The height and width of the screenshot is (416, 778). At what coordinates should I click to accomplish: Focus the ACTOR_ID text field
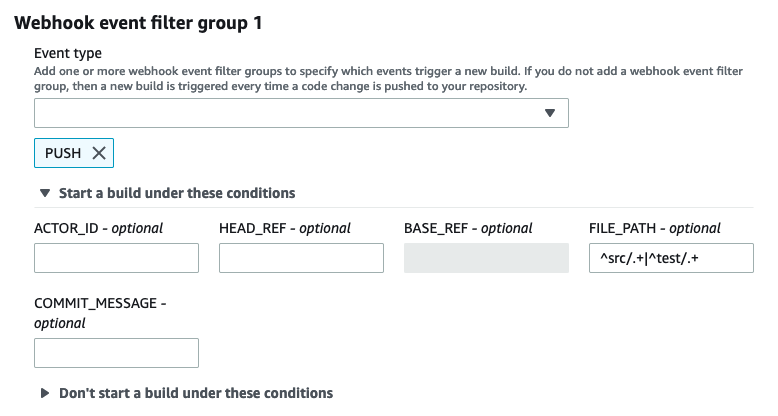pyautogui.click(x=116, y=258)
